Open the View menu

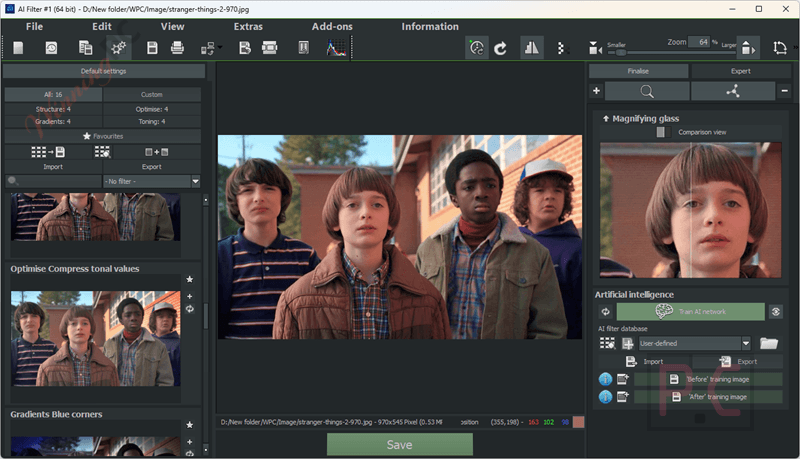coord(172,27)
